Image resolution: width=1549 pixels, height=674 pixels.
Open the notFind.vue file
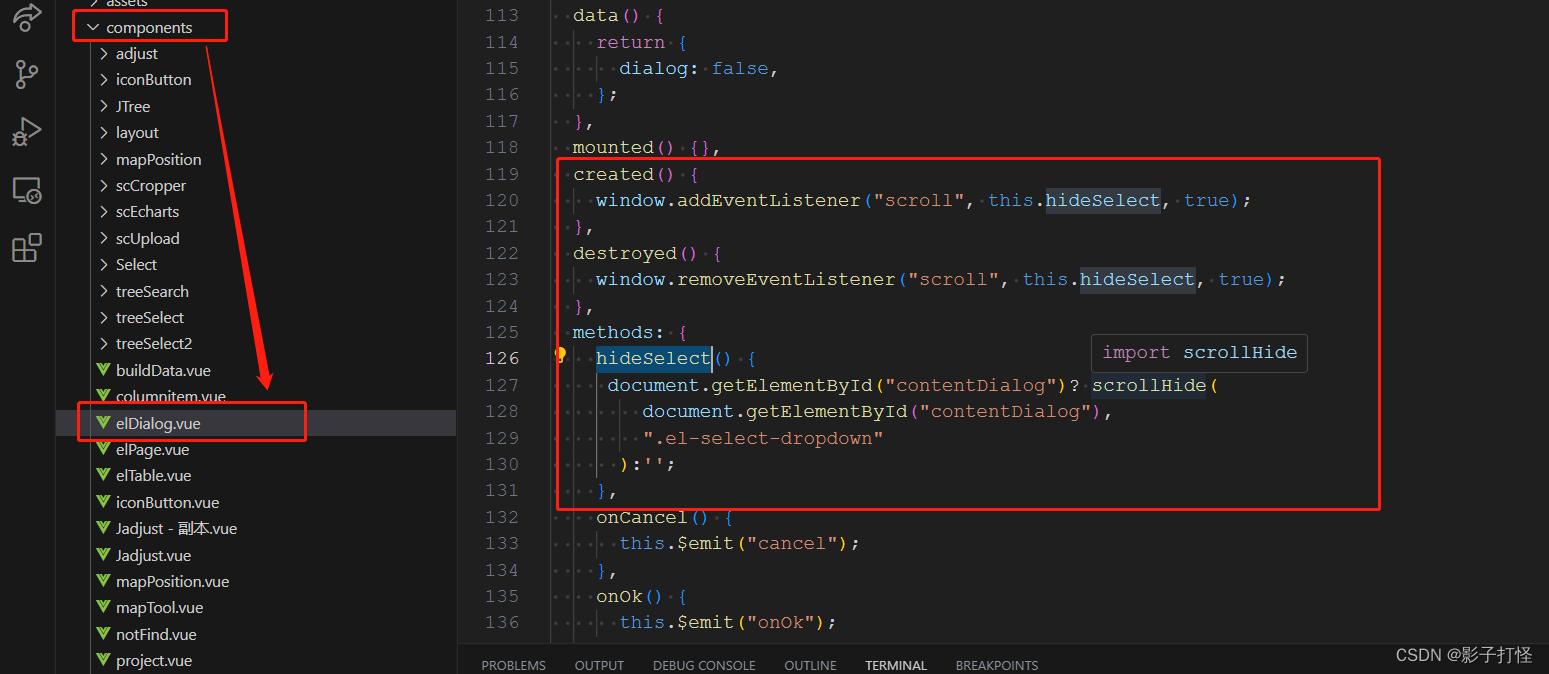(157, 634)
